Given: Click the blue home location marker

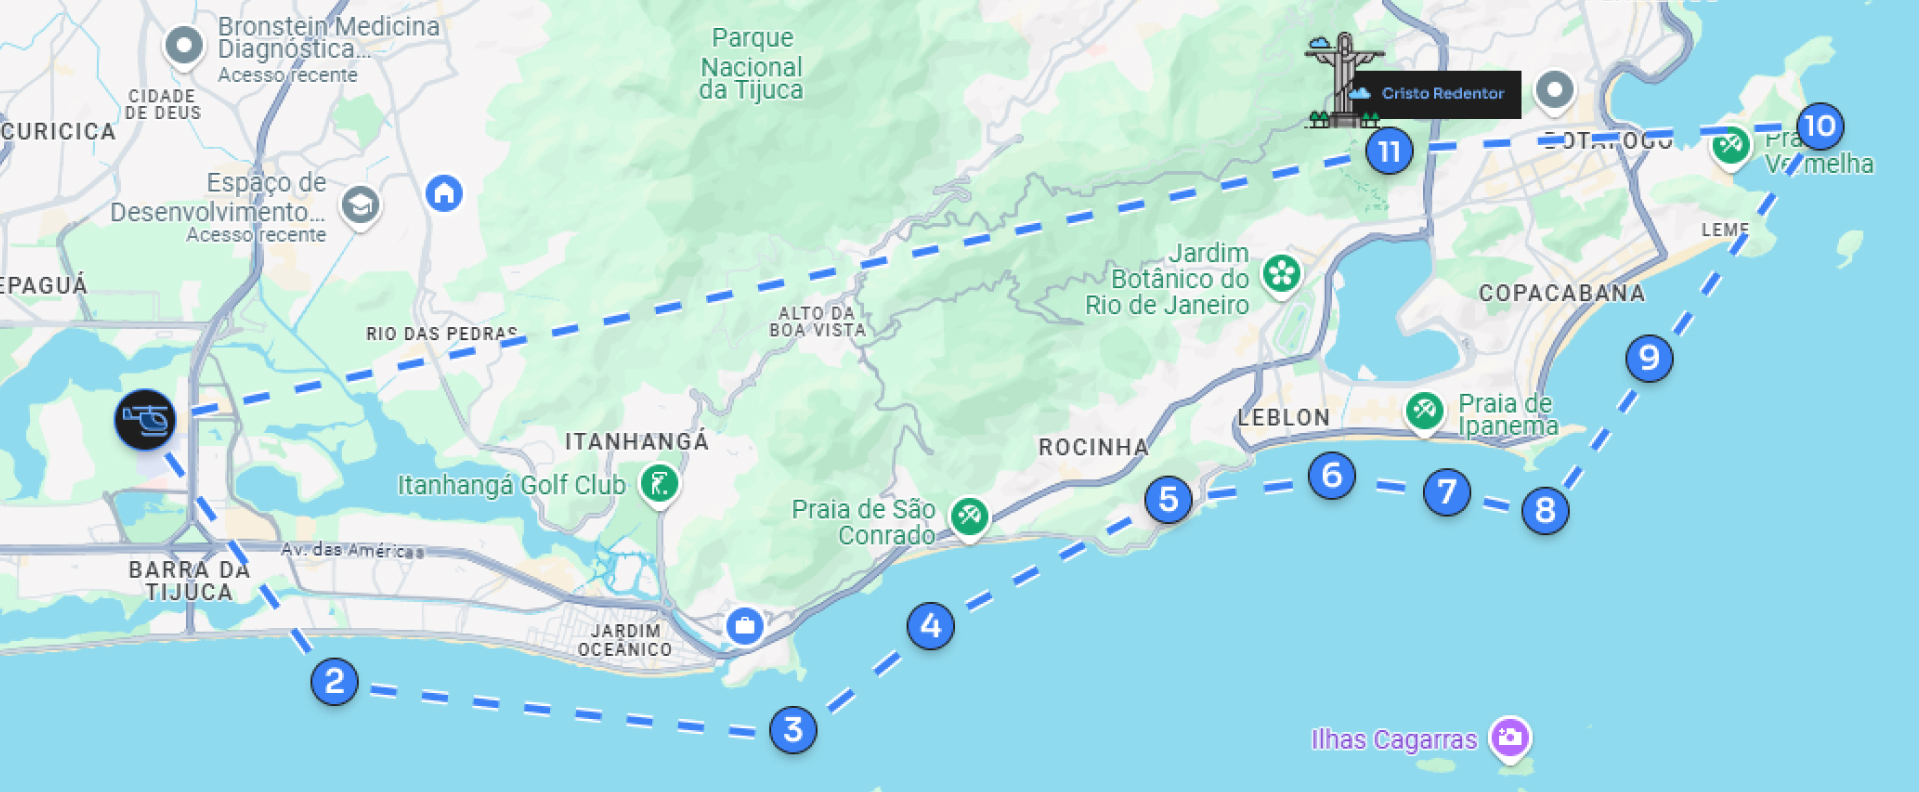Looking at the screenshot, I should pos(444,193).
